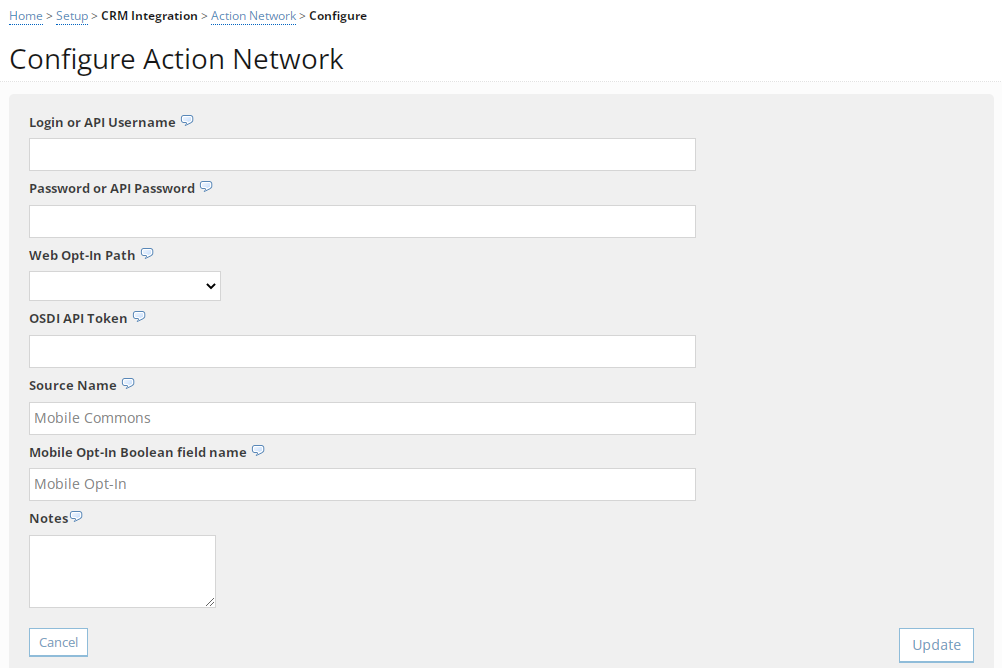Navigate to Home via the breadcrumb link
Image resolution: width=1002 pixels, height=668 pixels.
click(x=25, y=15)
